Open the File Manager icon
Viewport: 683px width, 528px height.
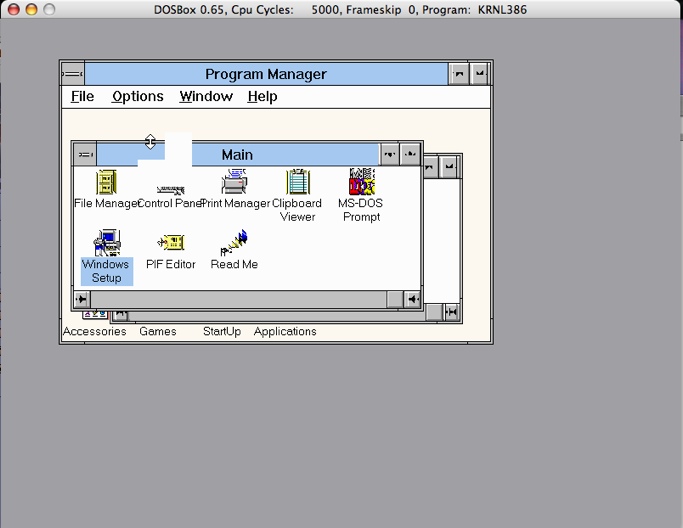coord(106,183)
